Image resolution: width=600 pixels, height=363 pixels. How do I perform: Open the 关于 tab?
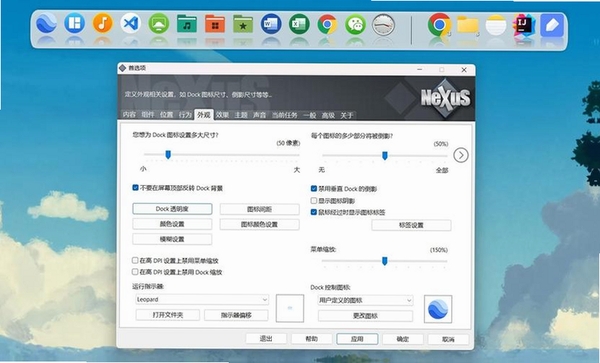347,115
